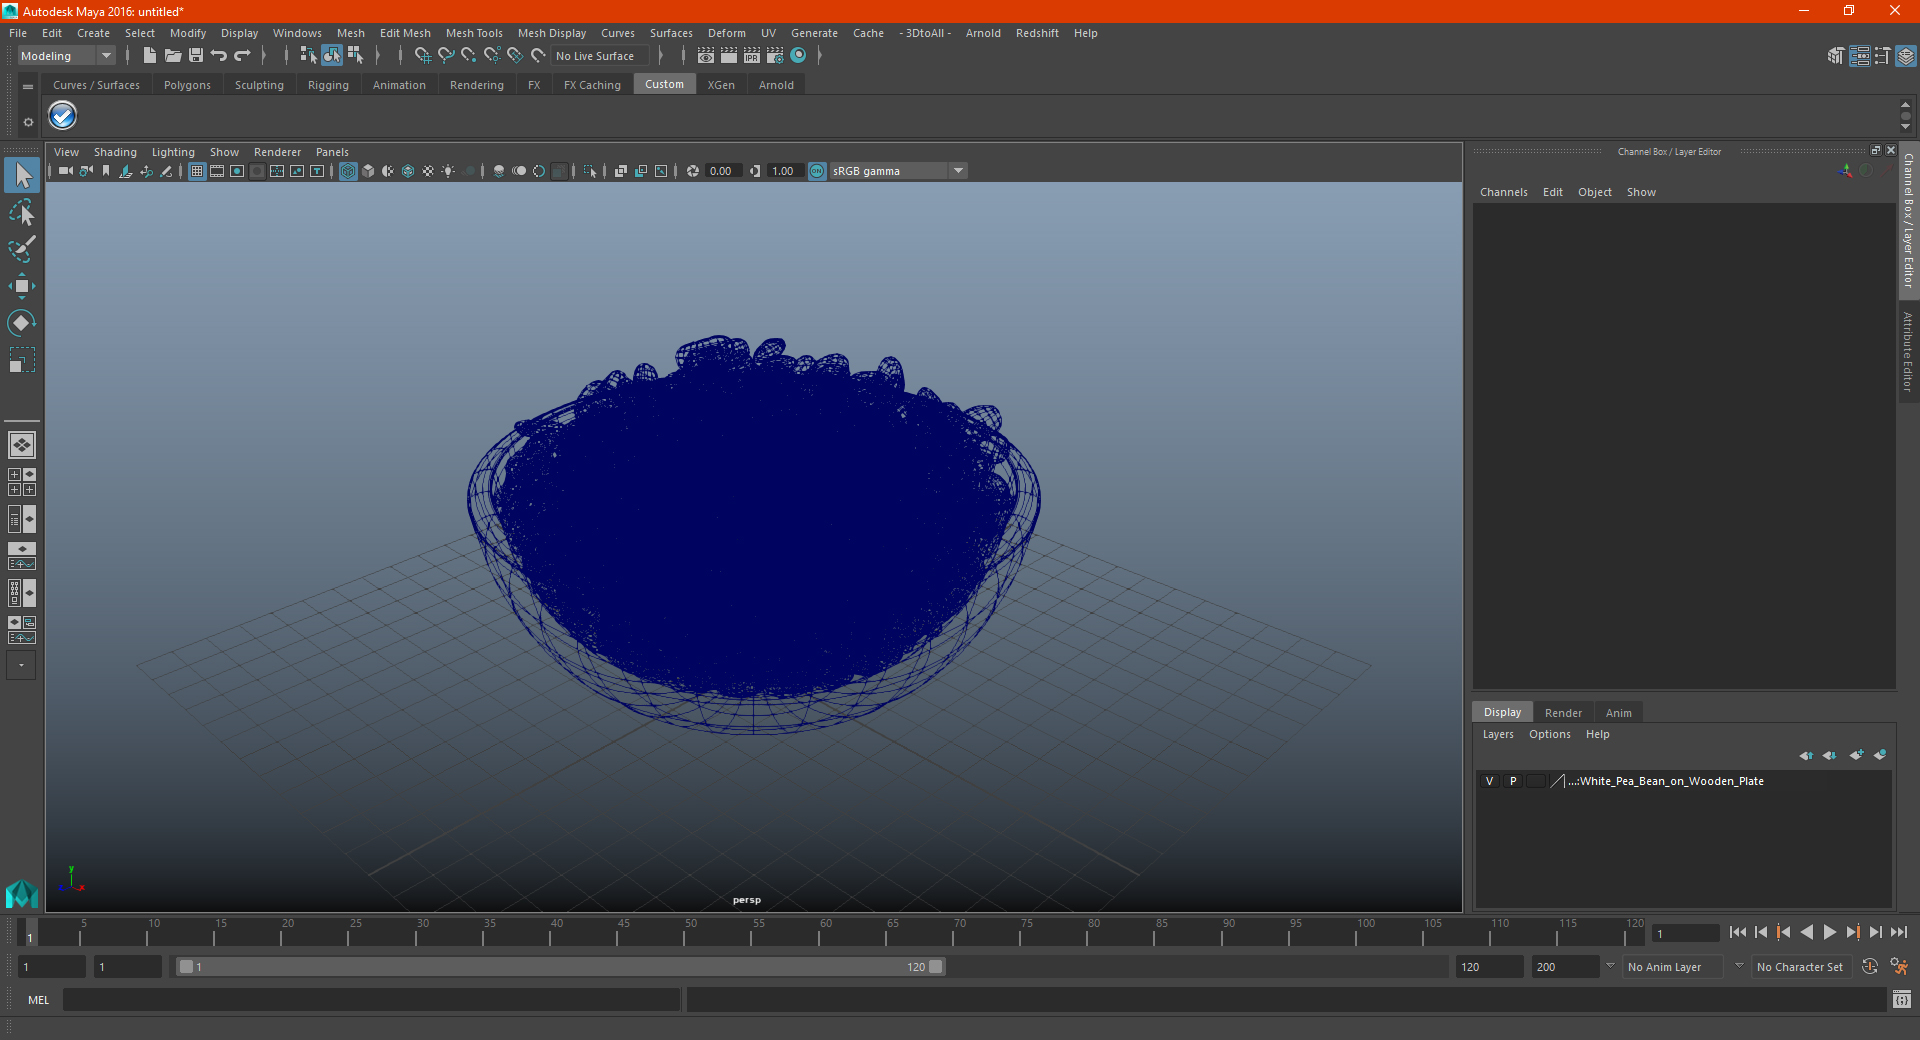
Task: Redo with the redo arrow icon
Action: (x=242, y=56)
